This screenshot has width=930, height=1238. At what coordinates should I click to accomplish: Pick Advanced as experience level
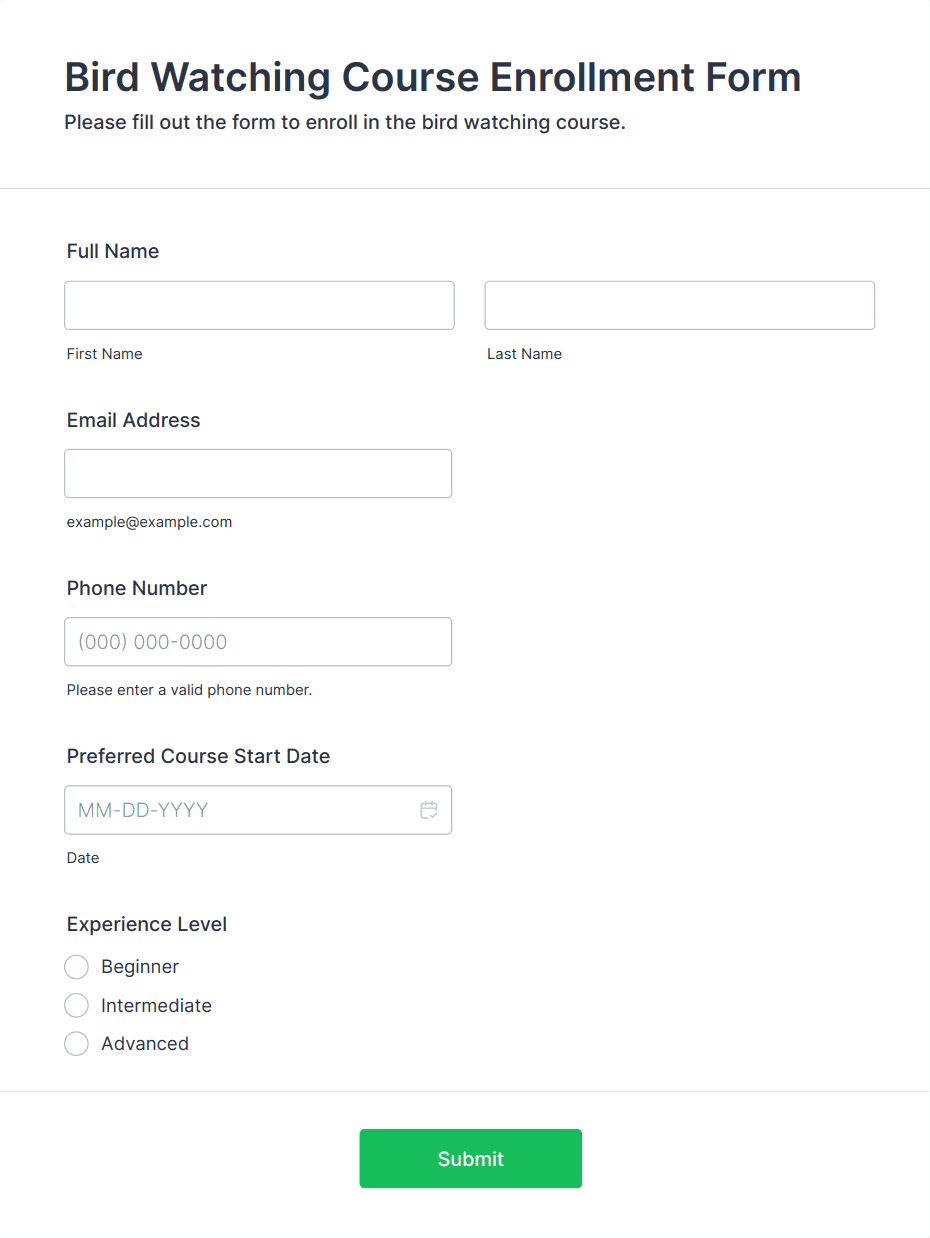tap(76, 1043)
